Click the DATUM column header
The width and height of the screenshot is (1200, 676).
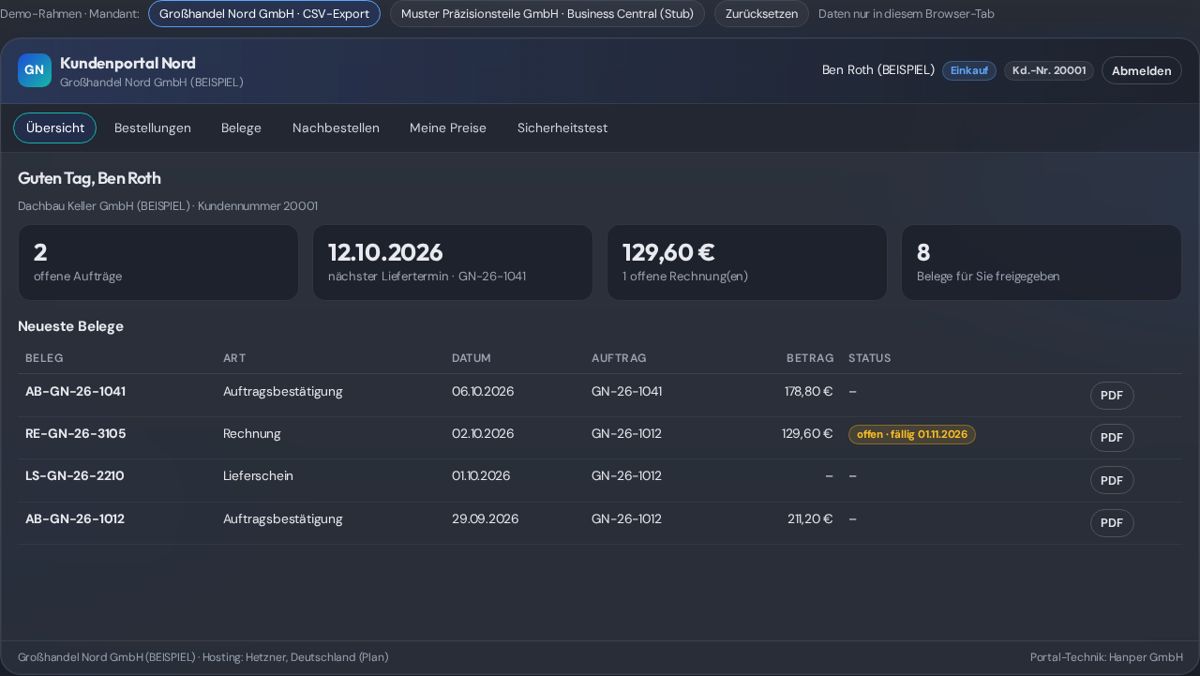click(471, 358)
